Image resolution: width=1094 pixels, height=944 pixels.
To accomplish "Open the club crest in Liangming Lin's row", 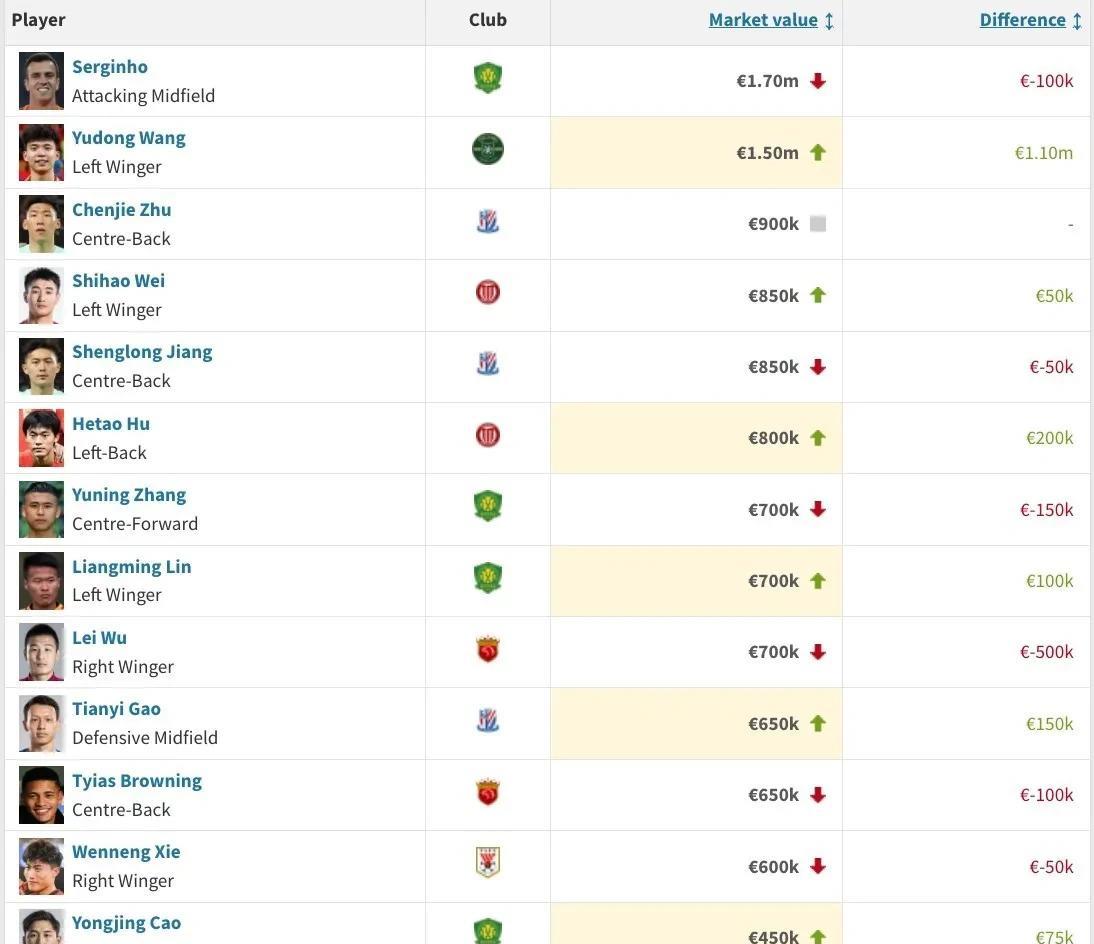I will tap(488, 578).
